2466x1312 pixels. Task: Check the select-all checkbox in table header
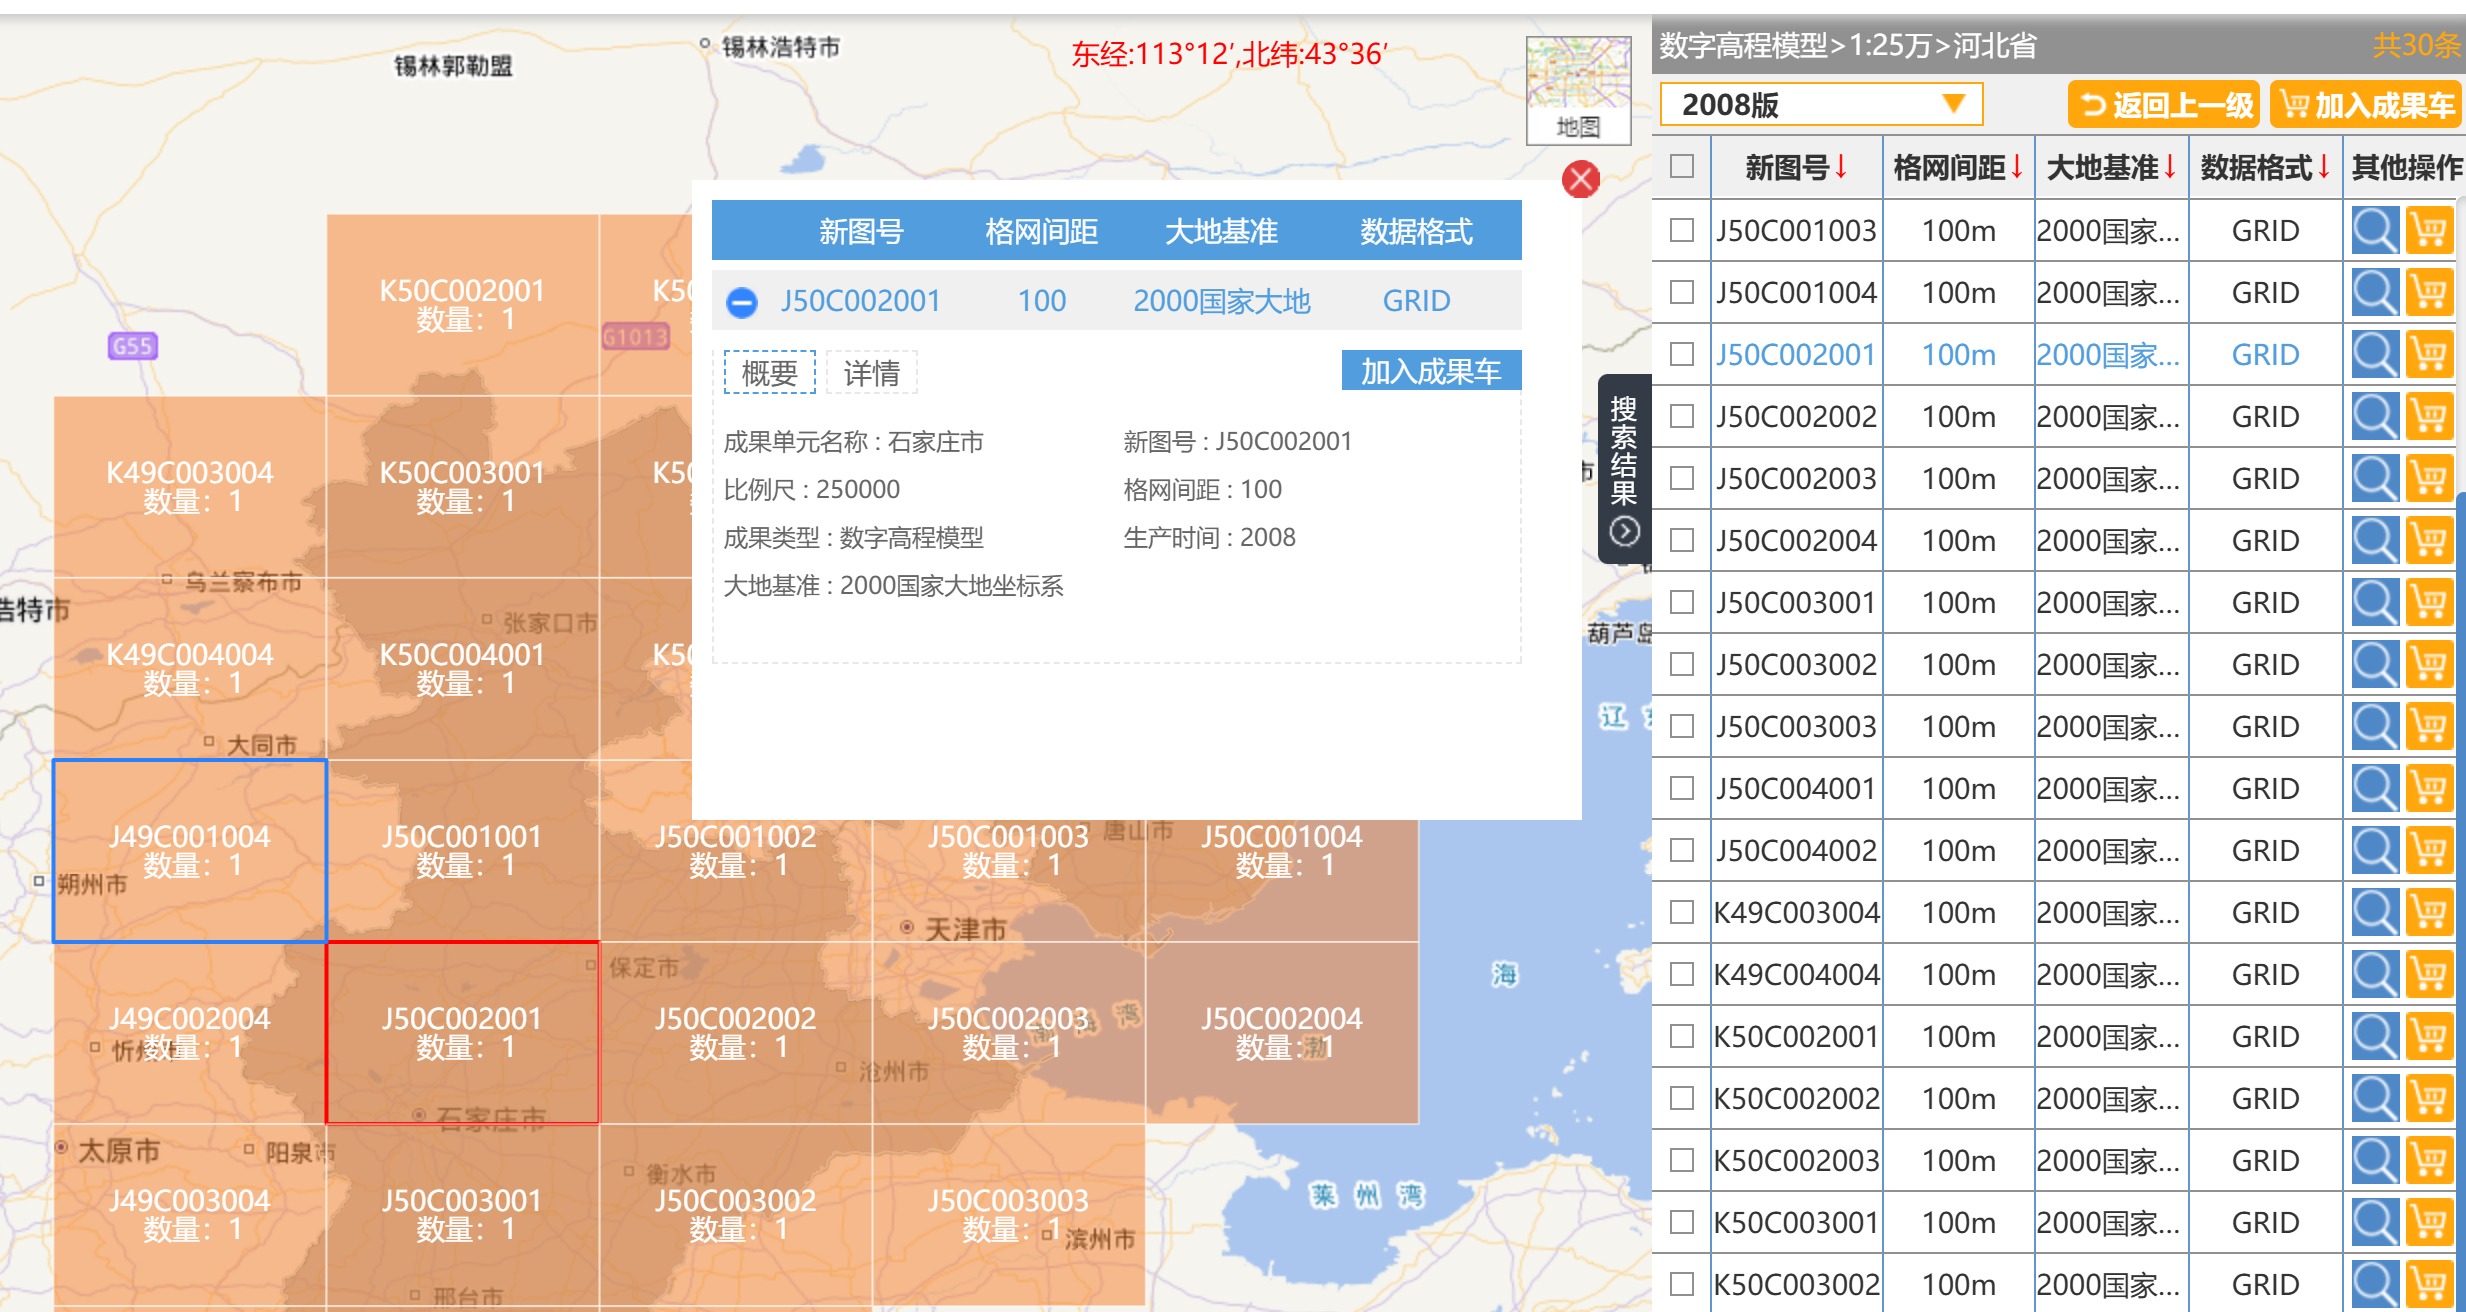(1682, 166)
